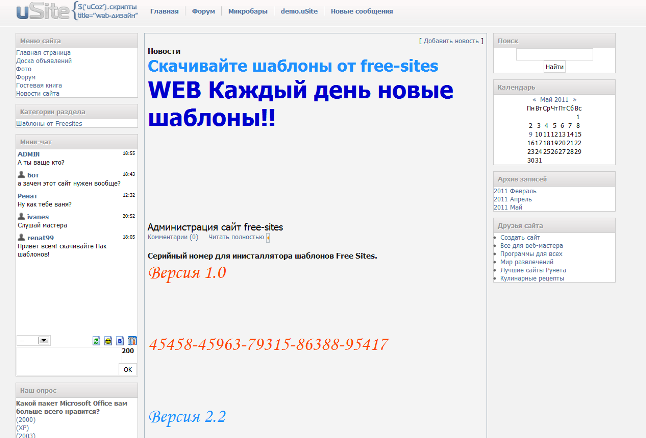Click the rightmost mini-chat toolbar icon
The height and width of the screenshot is (438, 646).
[x=130, y=341]
